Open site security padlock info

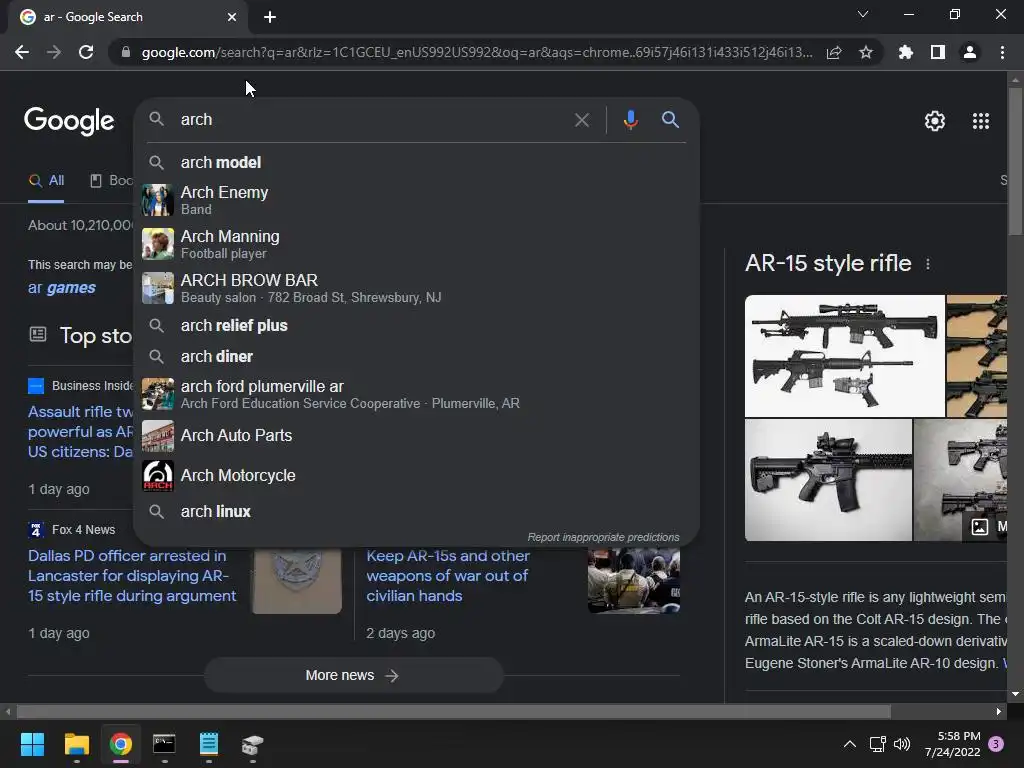point(126,52)
